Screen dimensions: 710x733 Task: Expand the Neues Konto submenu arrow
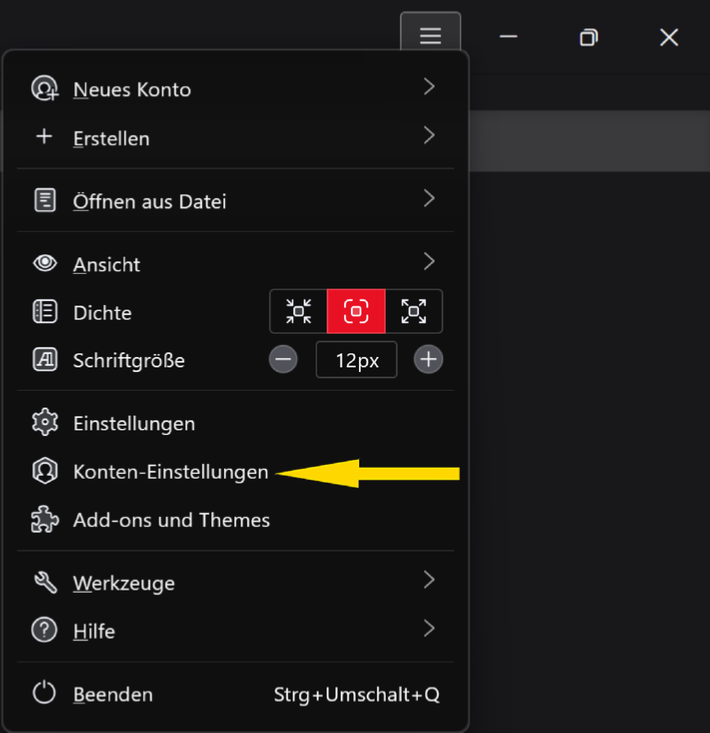point(429,88)
